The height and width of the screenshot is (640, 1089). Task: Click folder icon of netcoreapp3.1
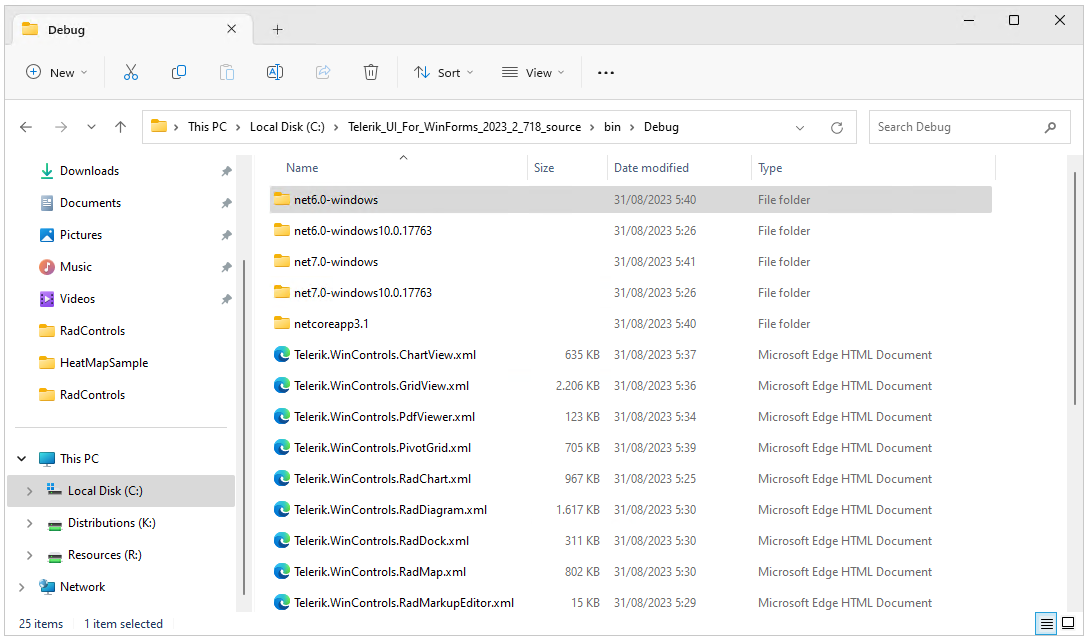(281, 323)
